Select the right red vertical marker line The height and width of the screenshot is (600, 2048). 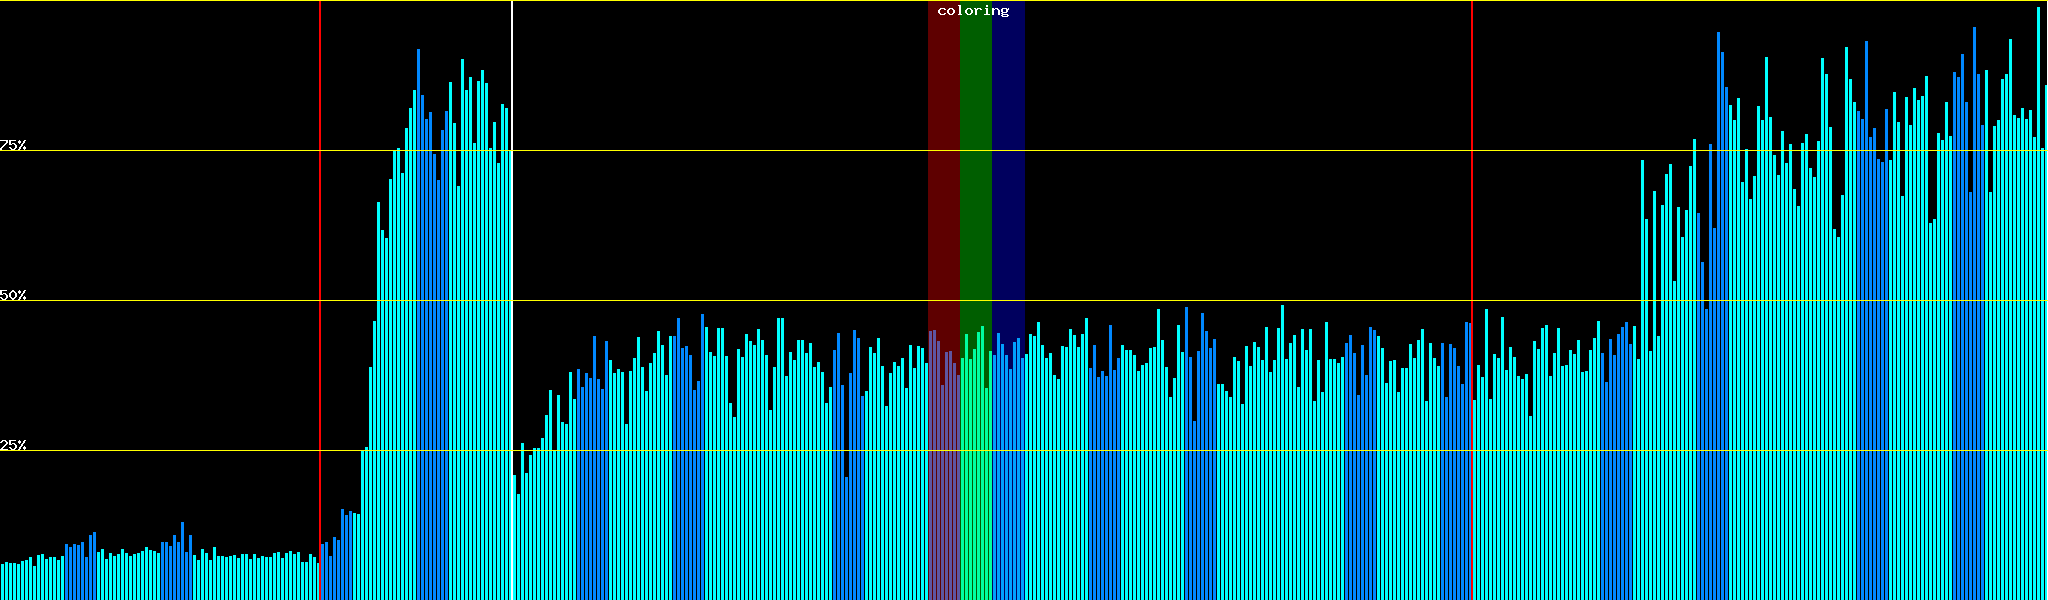1472,200
